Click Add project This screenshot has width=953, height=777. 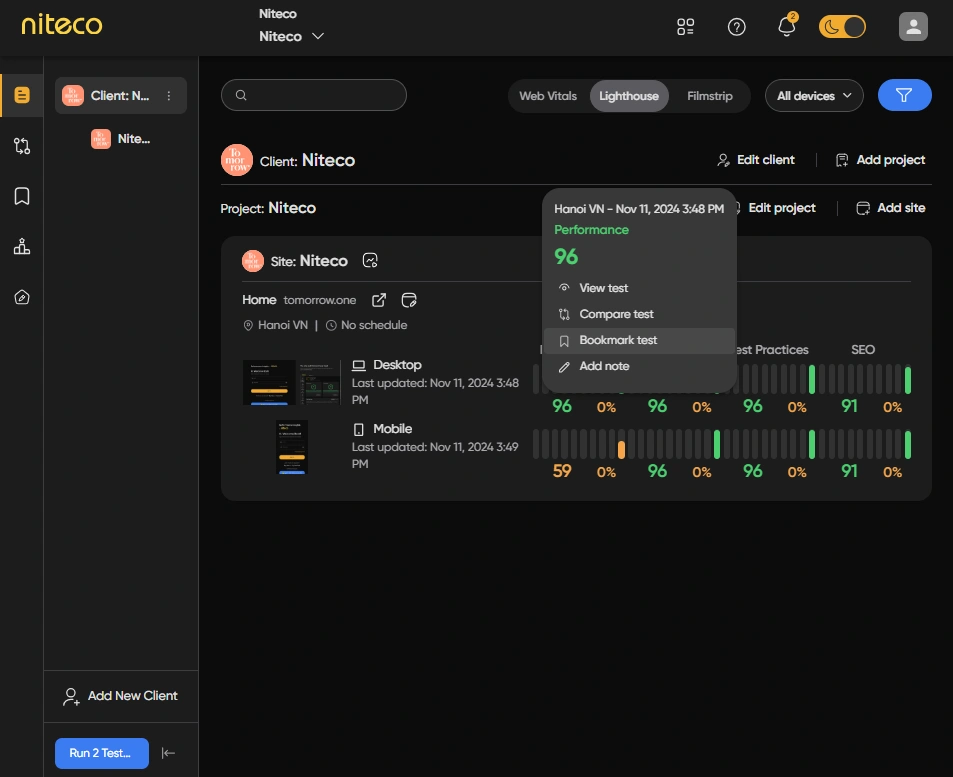pyautogui.click(x=880, y=160)
